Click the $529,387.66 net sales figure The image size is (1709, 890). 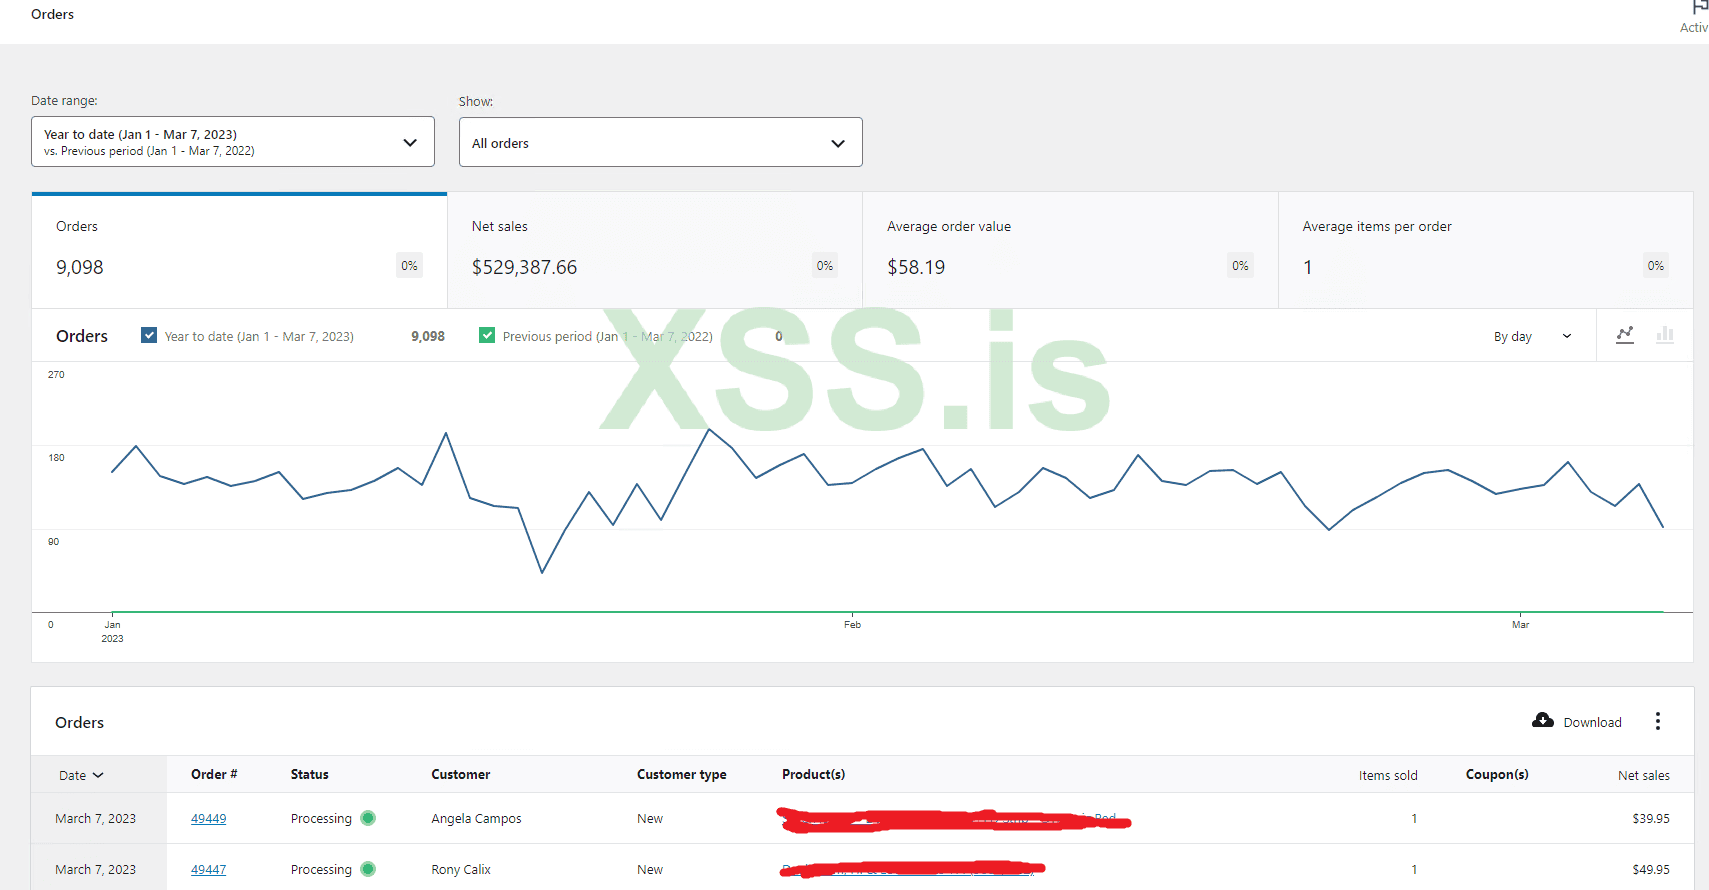click(x=524, y=267)
